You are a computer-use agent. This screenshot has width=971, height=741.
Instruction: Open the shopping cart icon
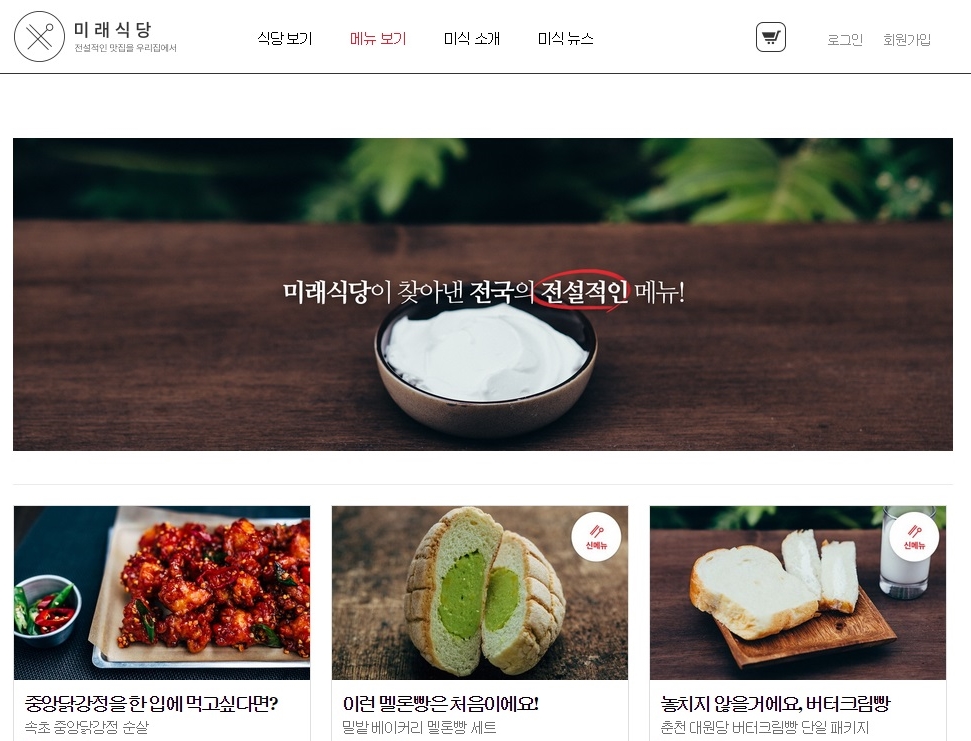[770, 37]
